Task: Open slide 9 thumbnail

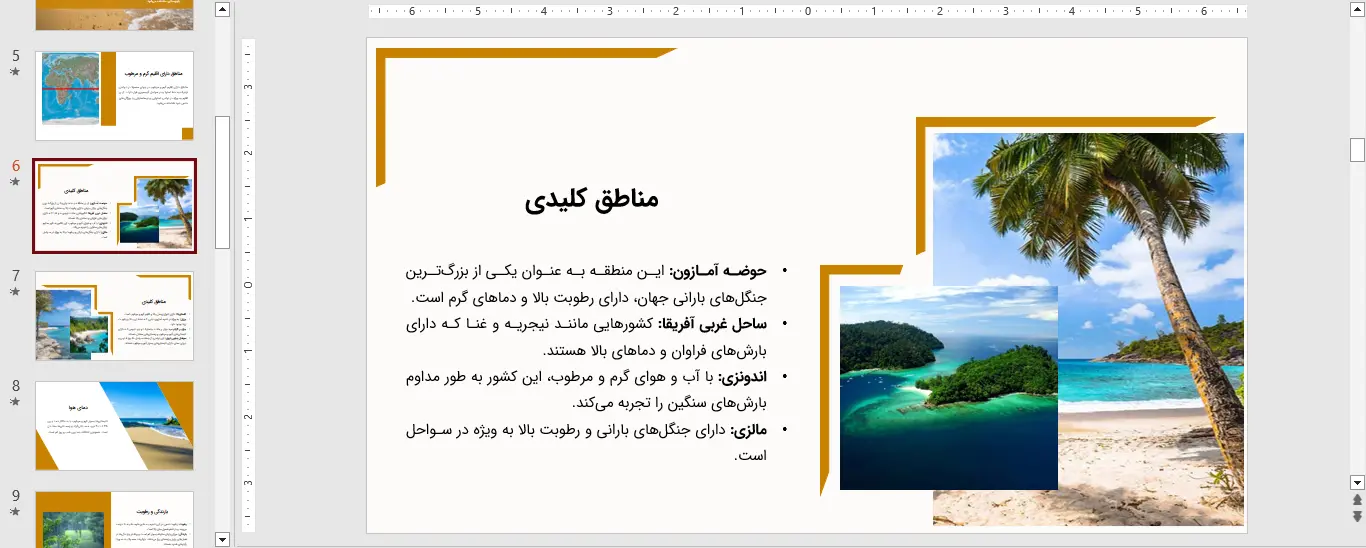Action: [115, 519]
